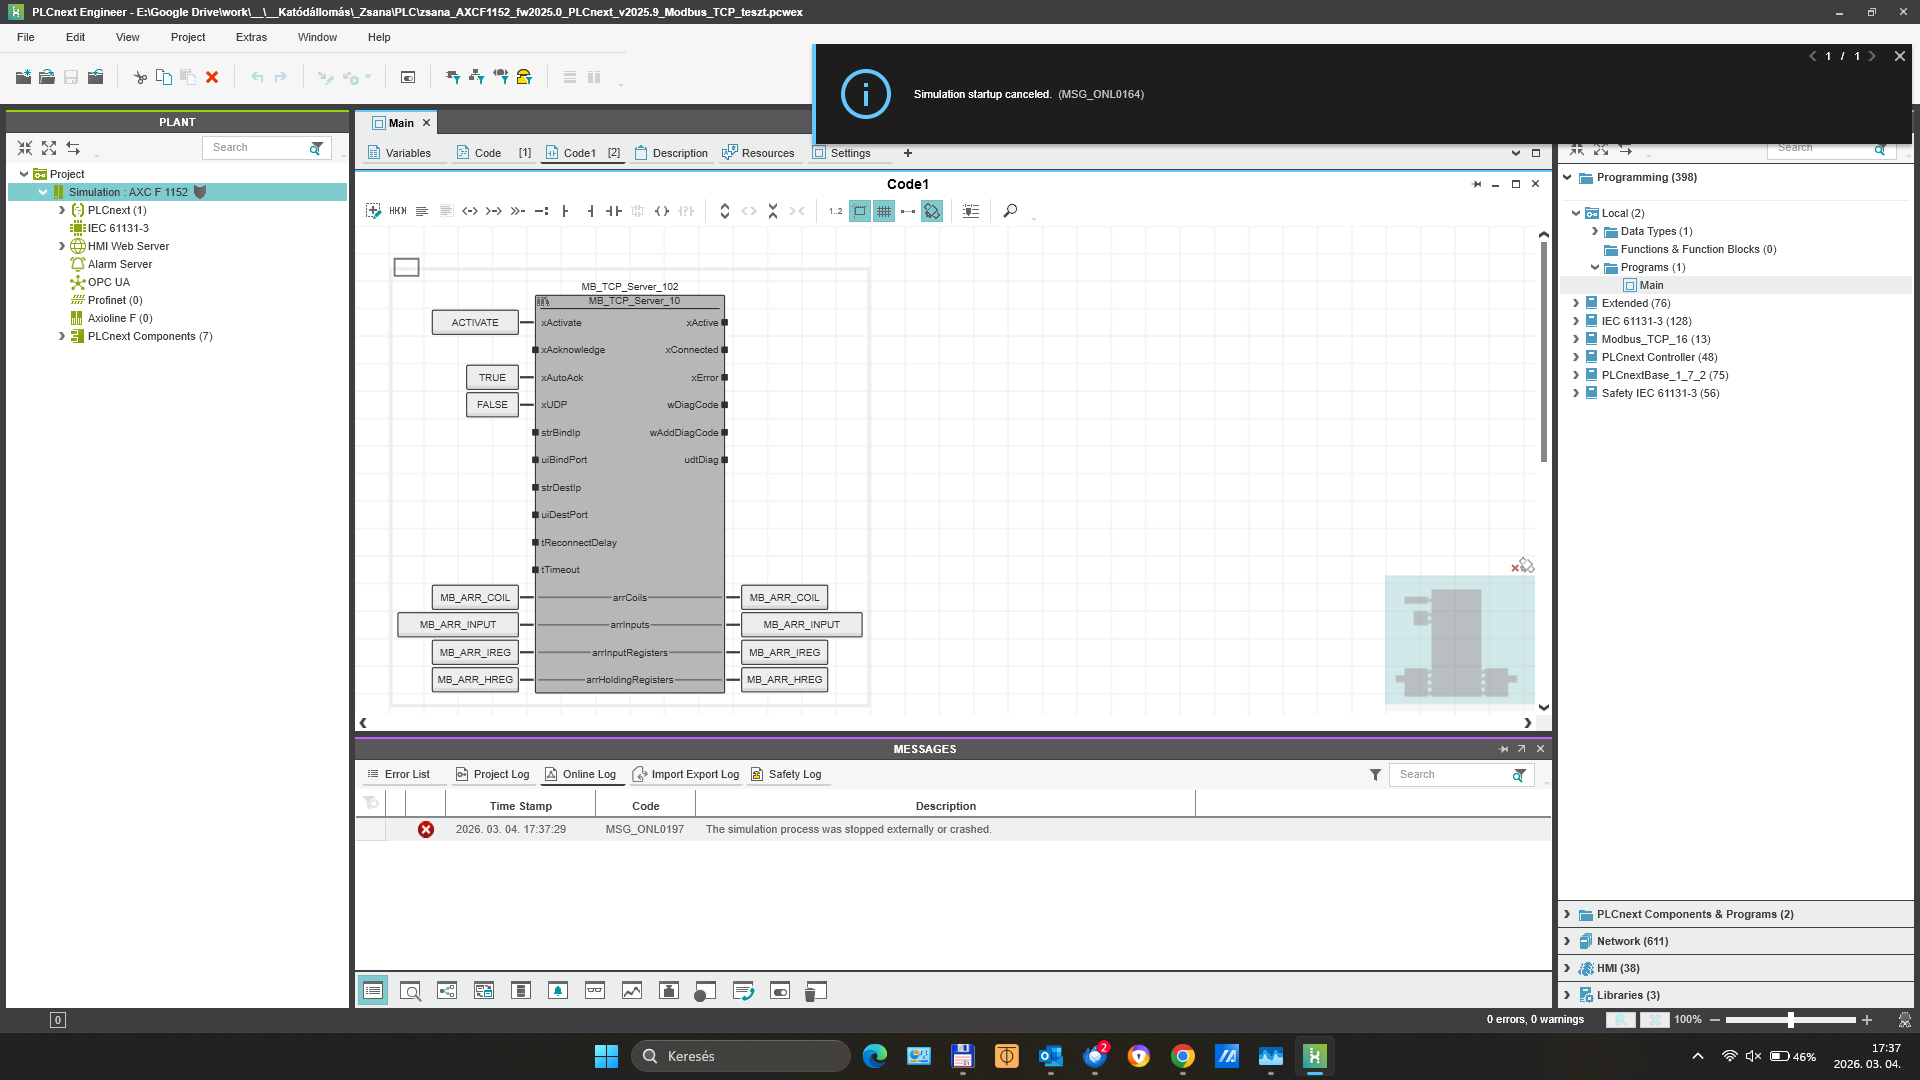Open the Logic Analyzer chart panel icon
The height and width of the screenshot is (1080, 1920).
point(632,991)
